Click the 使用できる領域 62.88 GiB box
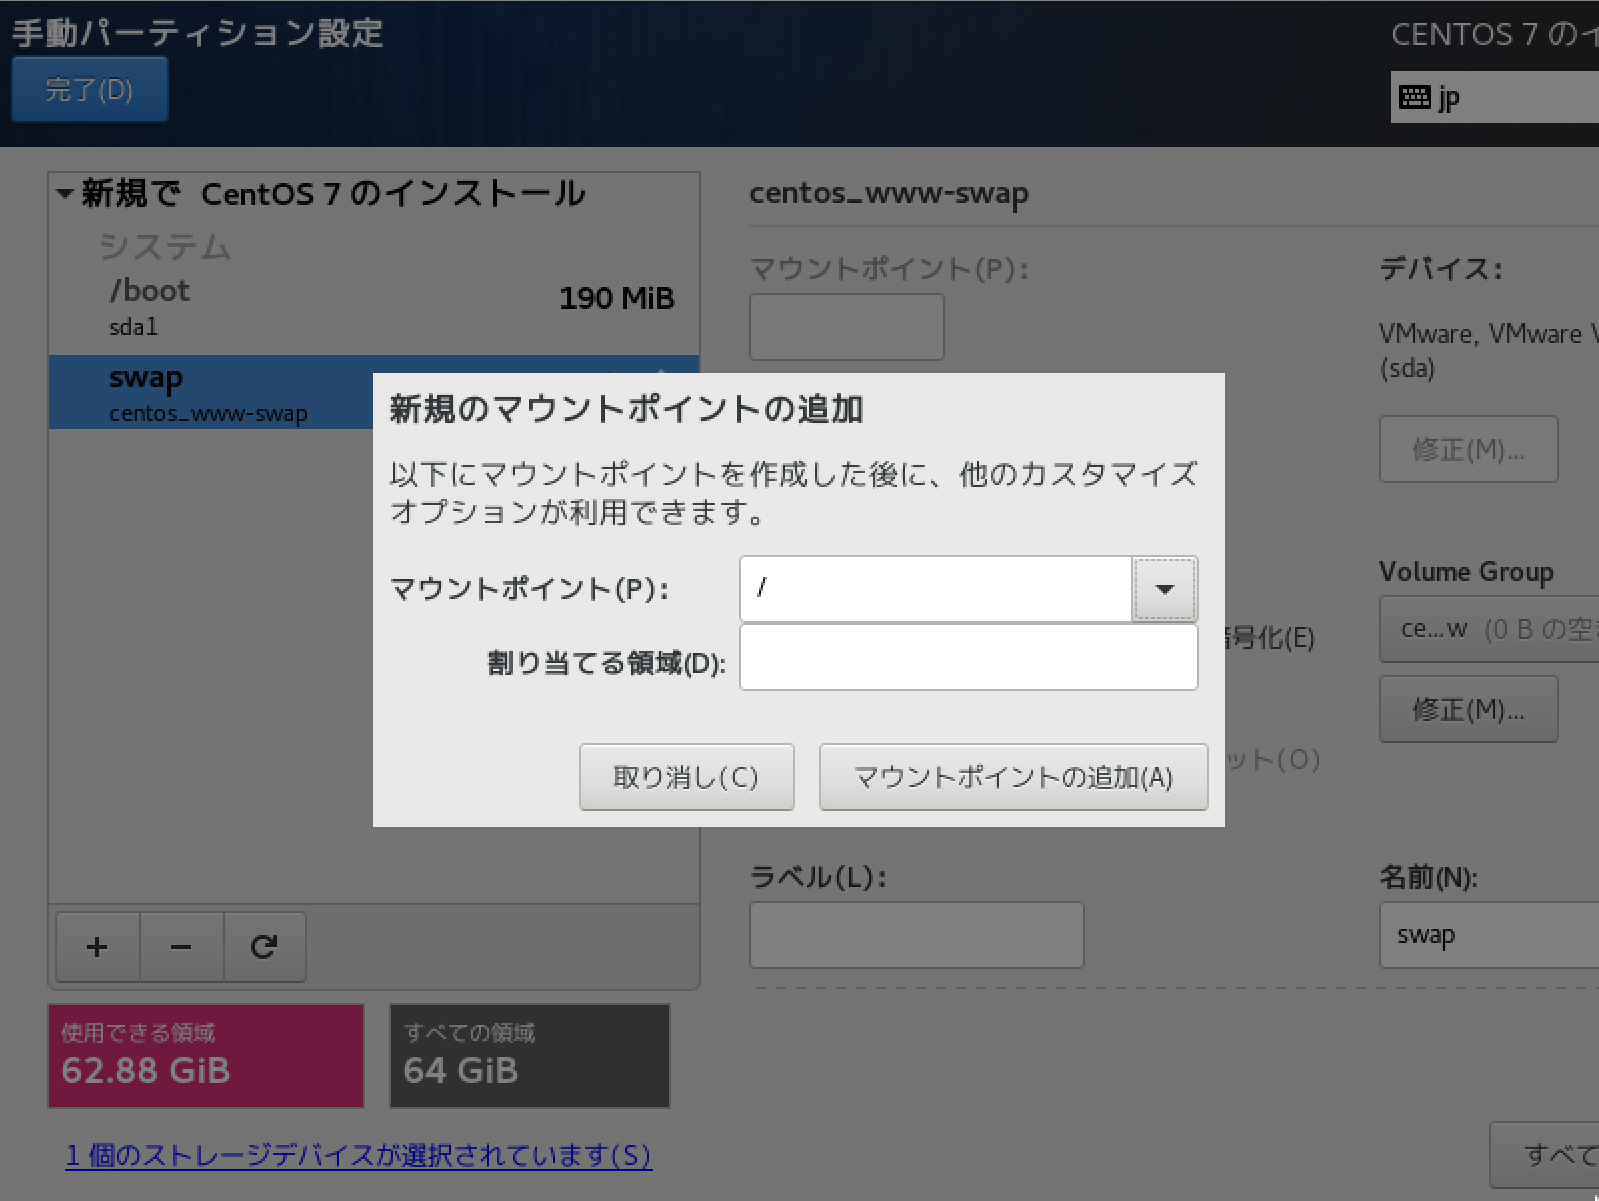 click(206, 1056)
